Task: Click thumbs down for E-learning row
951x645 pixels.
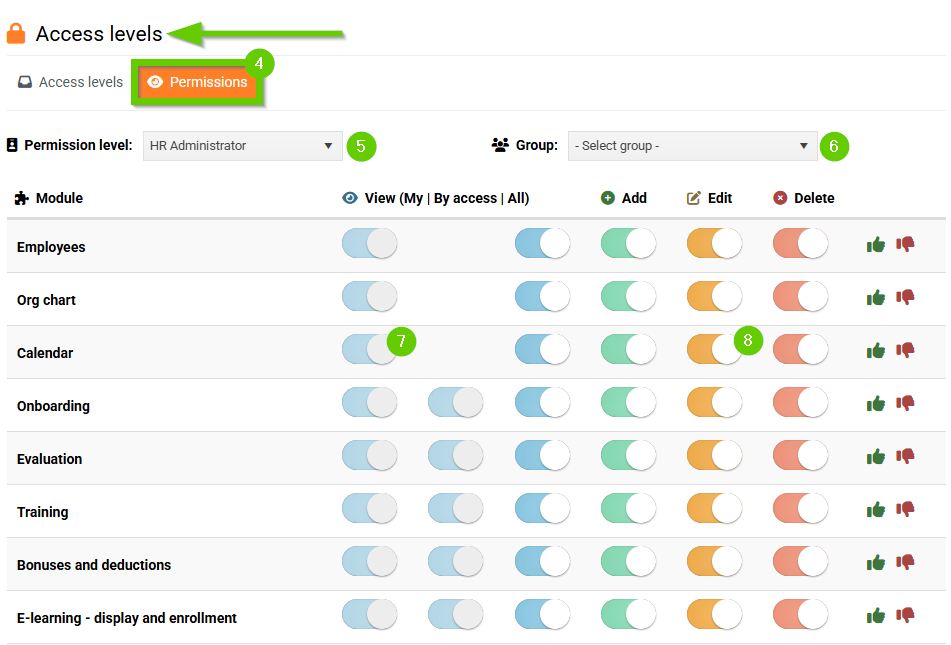Action: [905, 615]
